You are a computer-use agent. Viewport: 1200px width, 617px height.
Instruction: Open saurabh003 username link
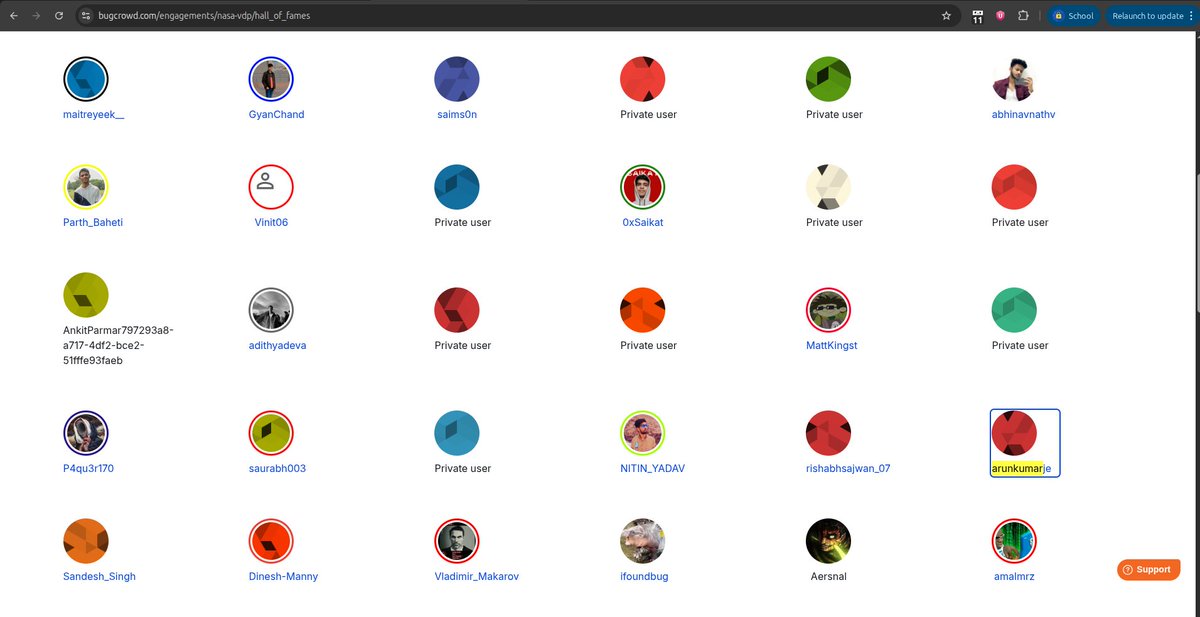point(277,468)
